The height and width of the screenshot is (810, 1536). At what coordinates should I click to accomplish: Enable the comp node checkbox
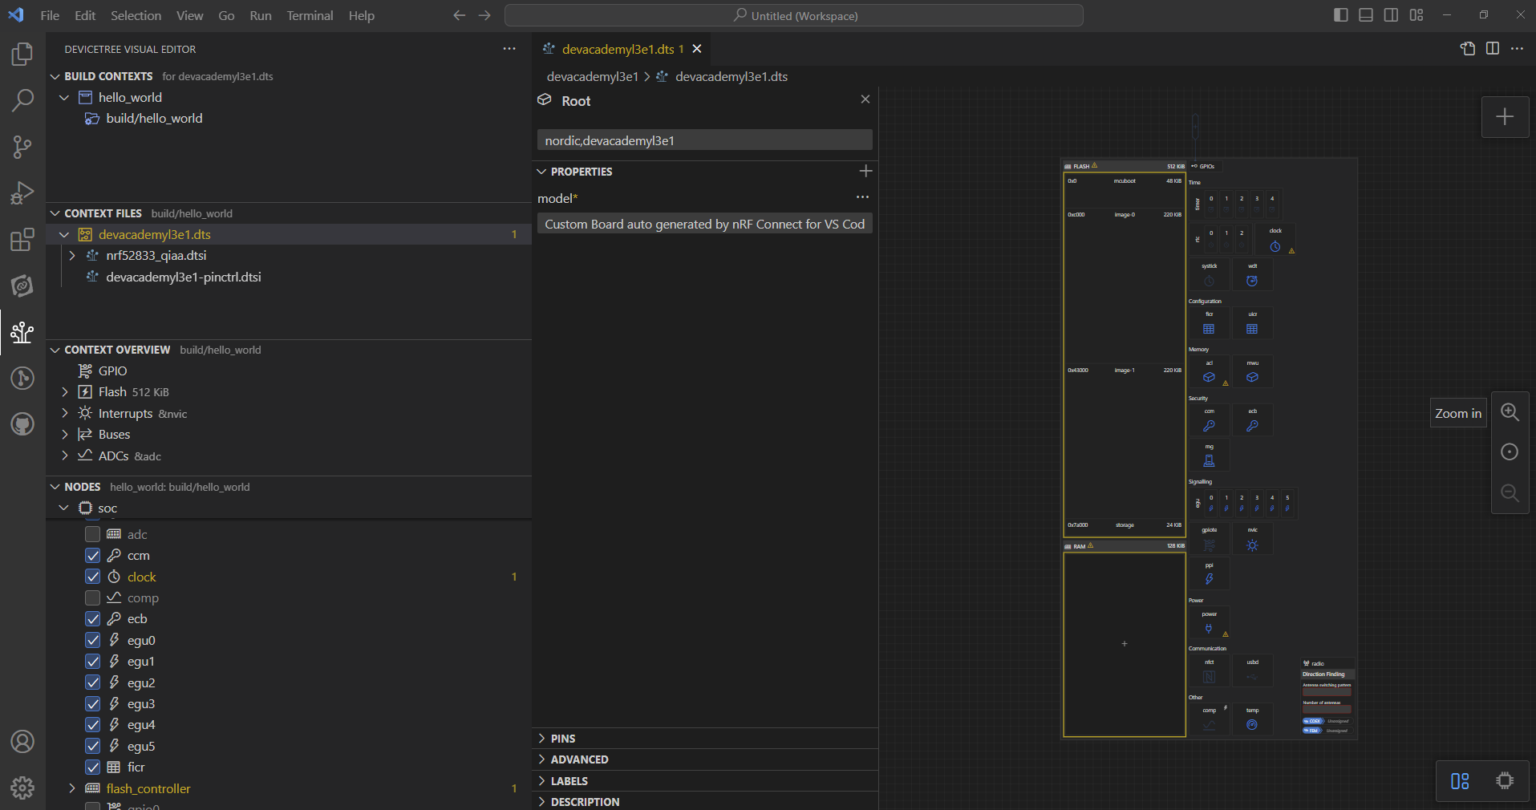tap(93, 598)
